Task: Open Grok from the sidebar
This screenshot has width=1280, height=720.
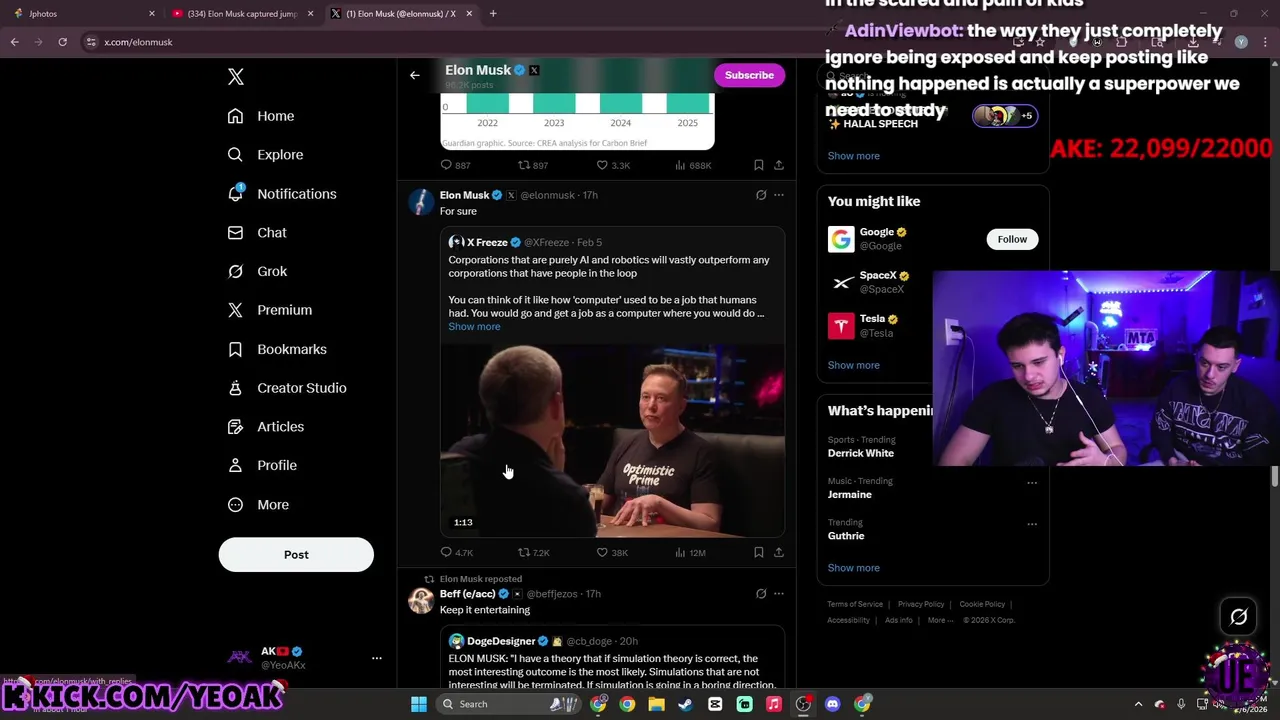Action: tap(257, 271)
